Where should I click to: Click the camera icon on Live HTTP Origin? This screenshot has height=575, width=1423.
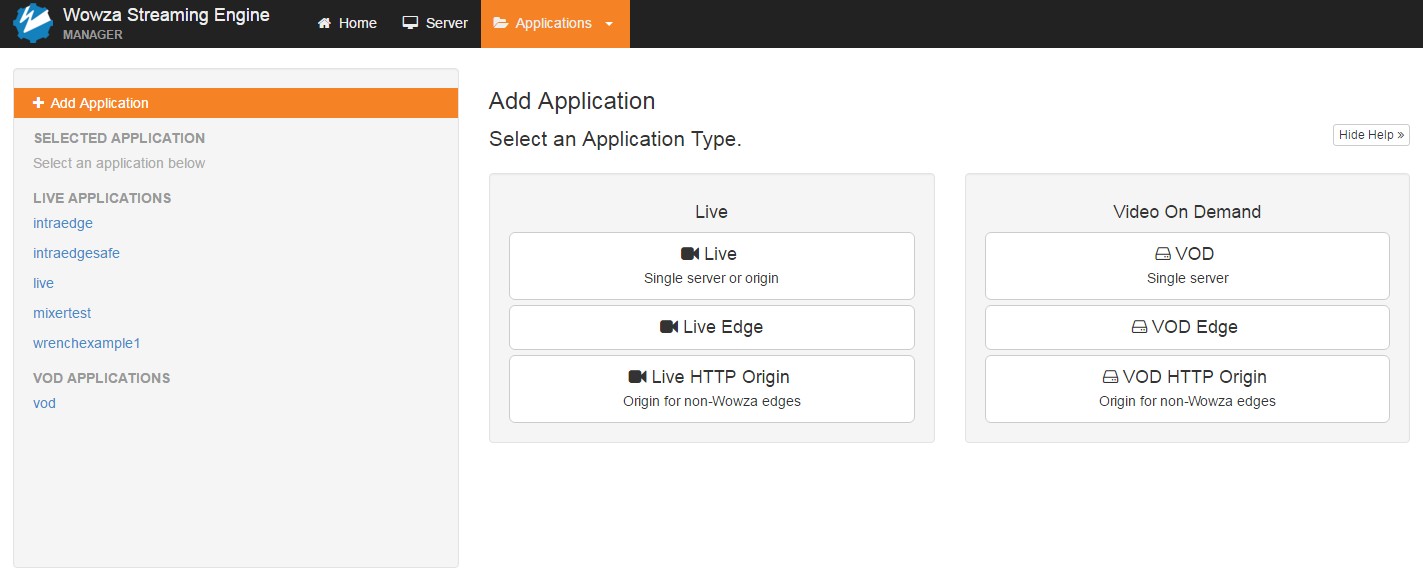coord(637,377)
